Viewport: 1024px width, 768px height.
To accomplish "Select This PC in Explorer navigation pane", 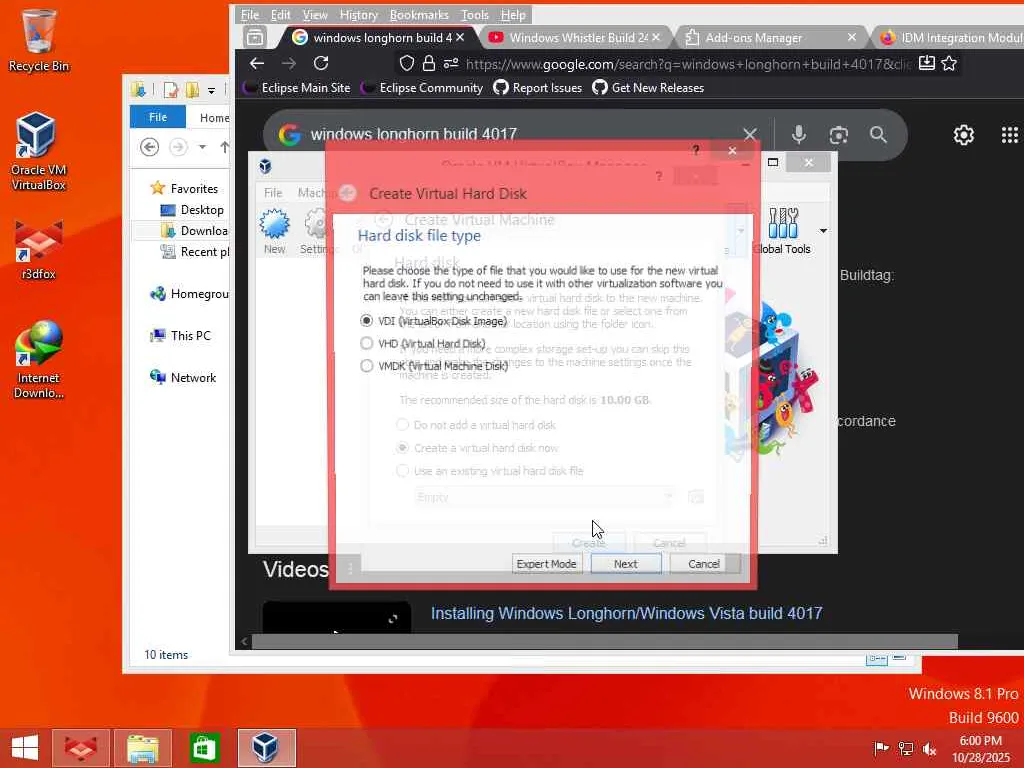I will [181, 336].
